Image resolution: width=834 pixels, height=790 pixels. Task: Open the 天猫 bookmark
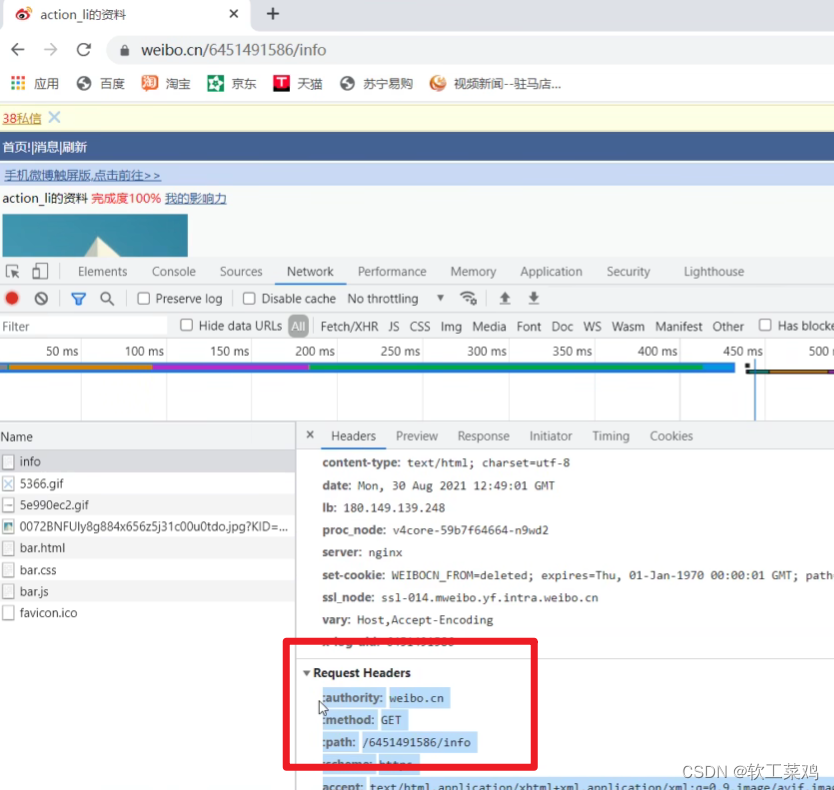298,84
